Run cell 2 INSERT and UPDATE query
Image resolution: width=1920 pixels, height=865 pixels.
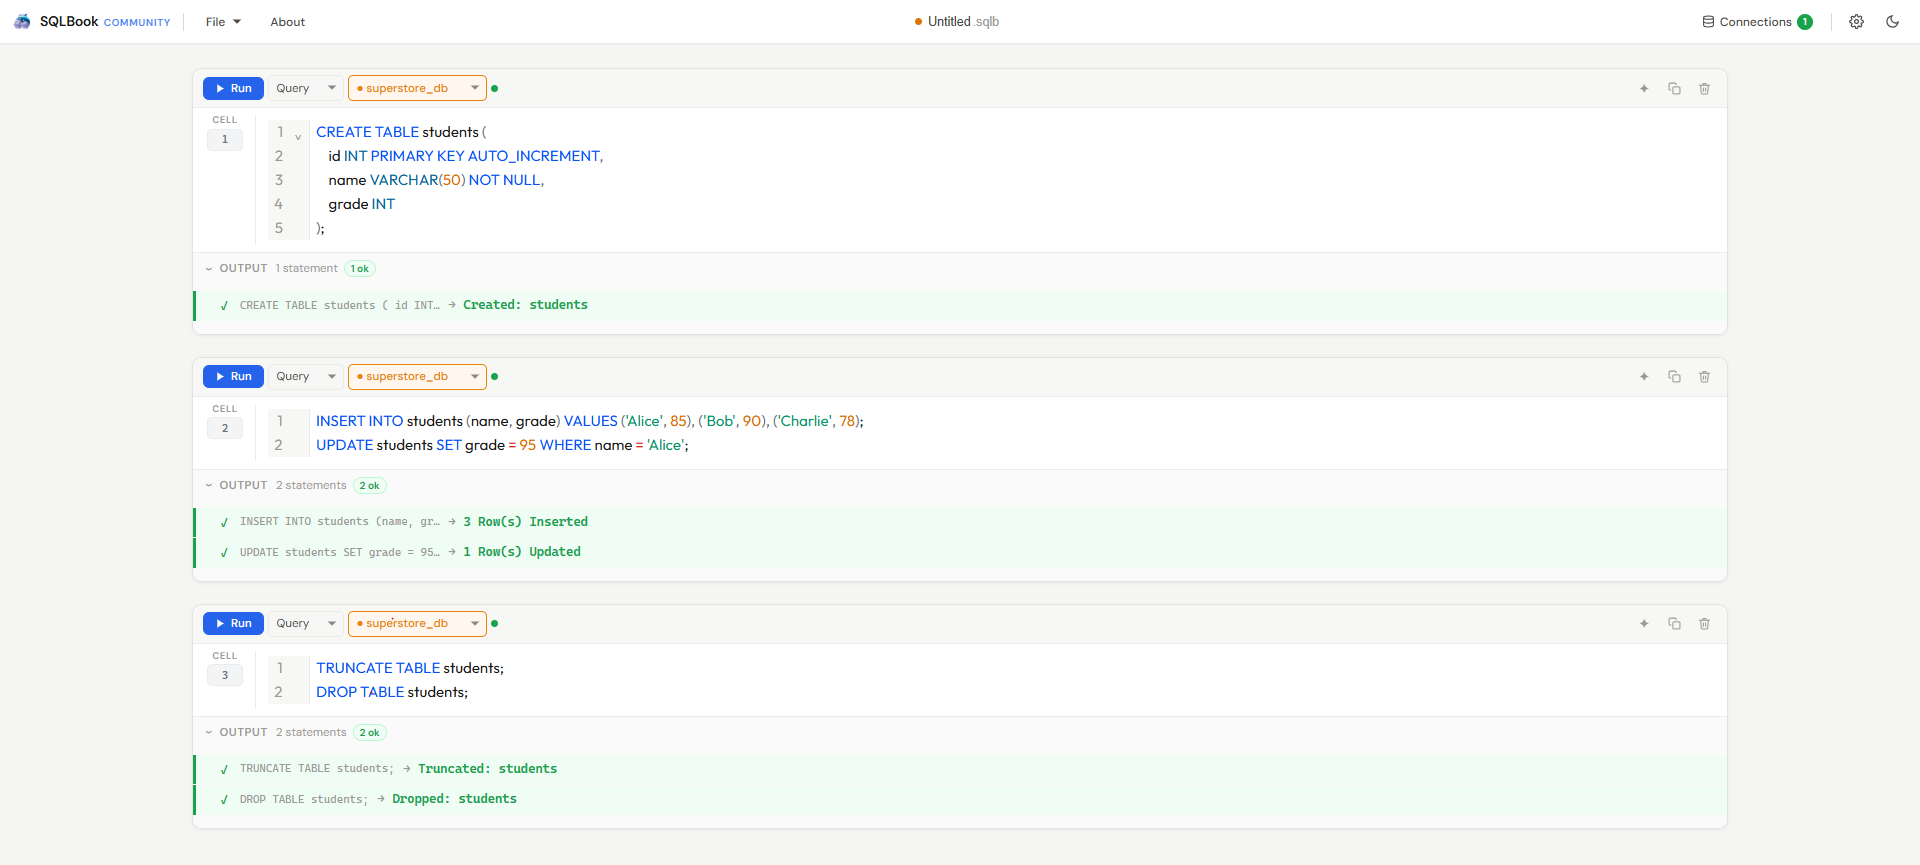233,376
